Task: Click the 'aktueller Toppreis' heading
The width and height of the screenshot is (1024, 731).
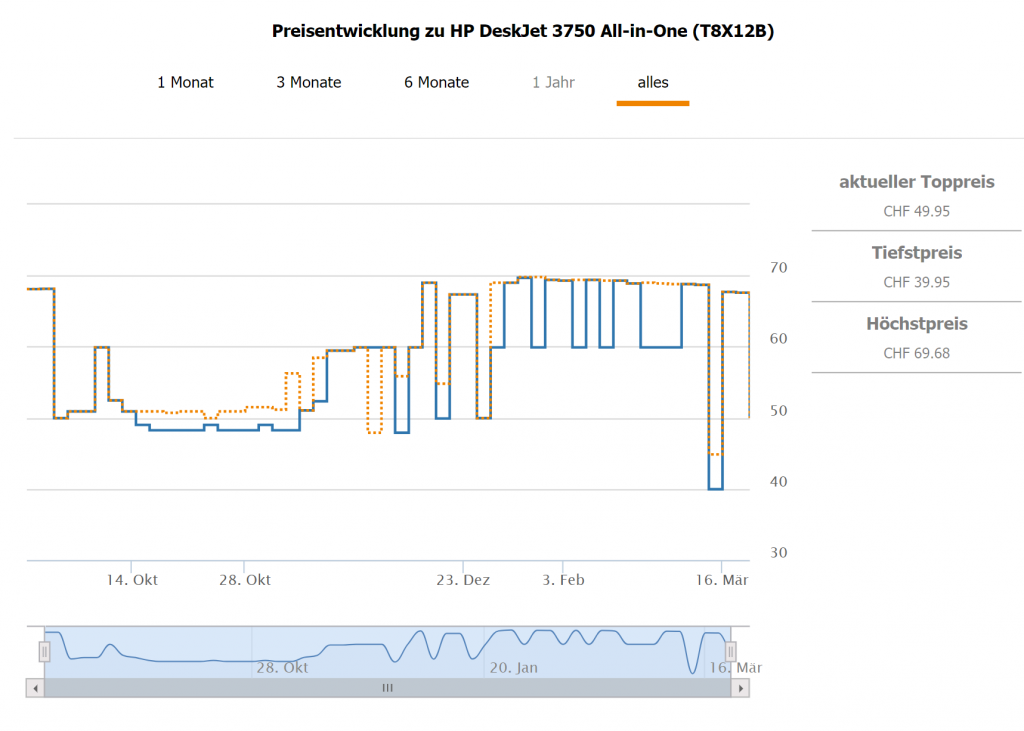Action: [x=917, y=182]
